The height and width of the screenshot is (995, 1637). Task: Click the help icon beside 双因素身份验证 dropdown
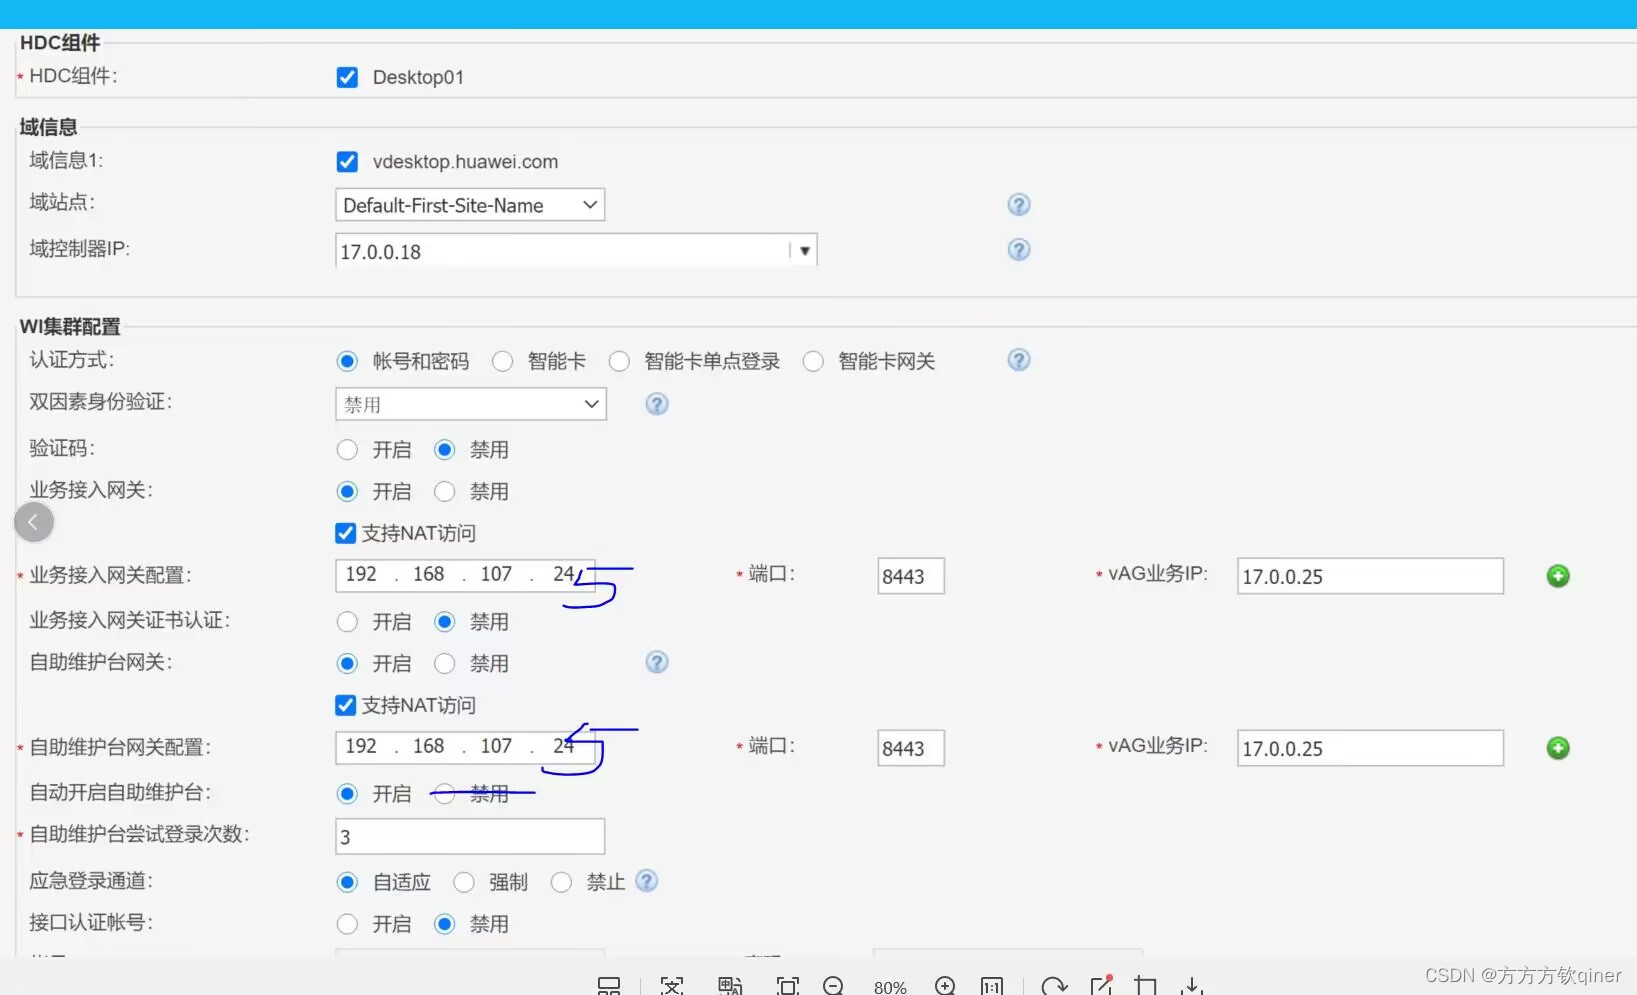[x=656, y=404]
